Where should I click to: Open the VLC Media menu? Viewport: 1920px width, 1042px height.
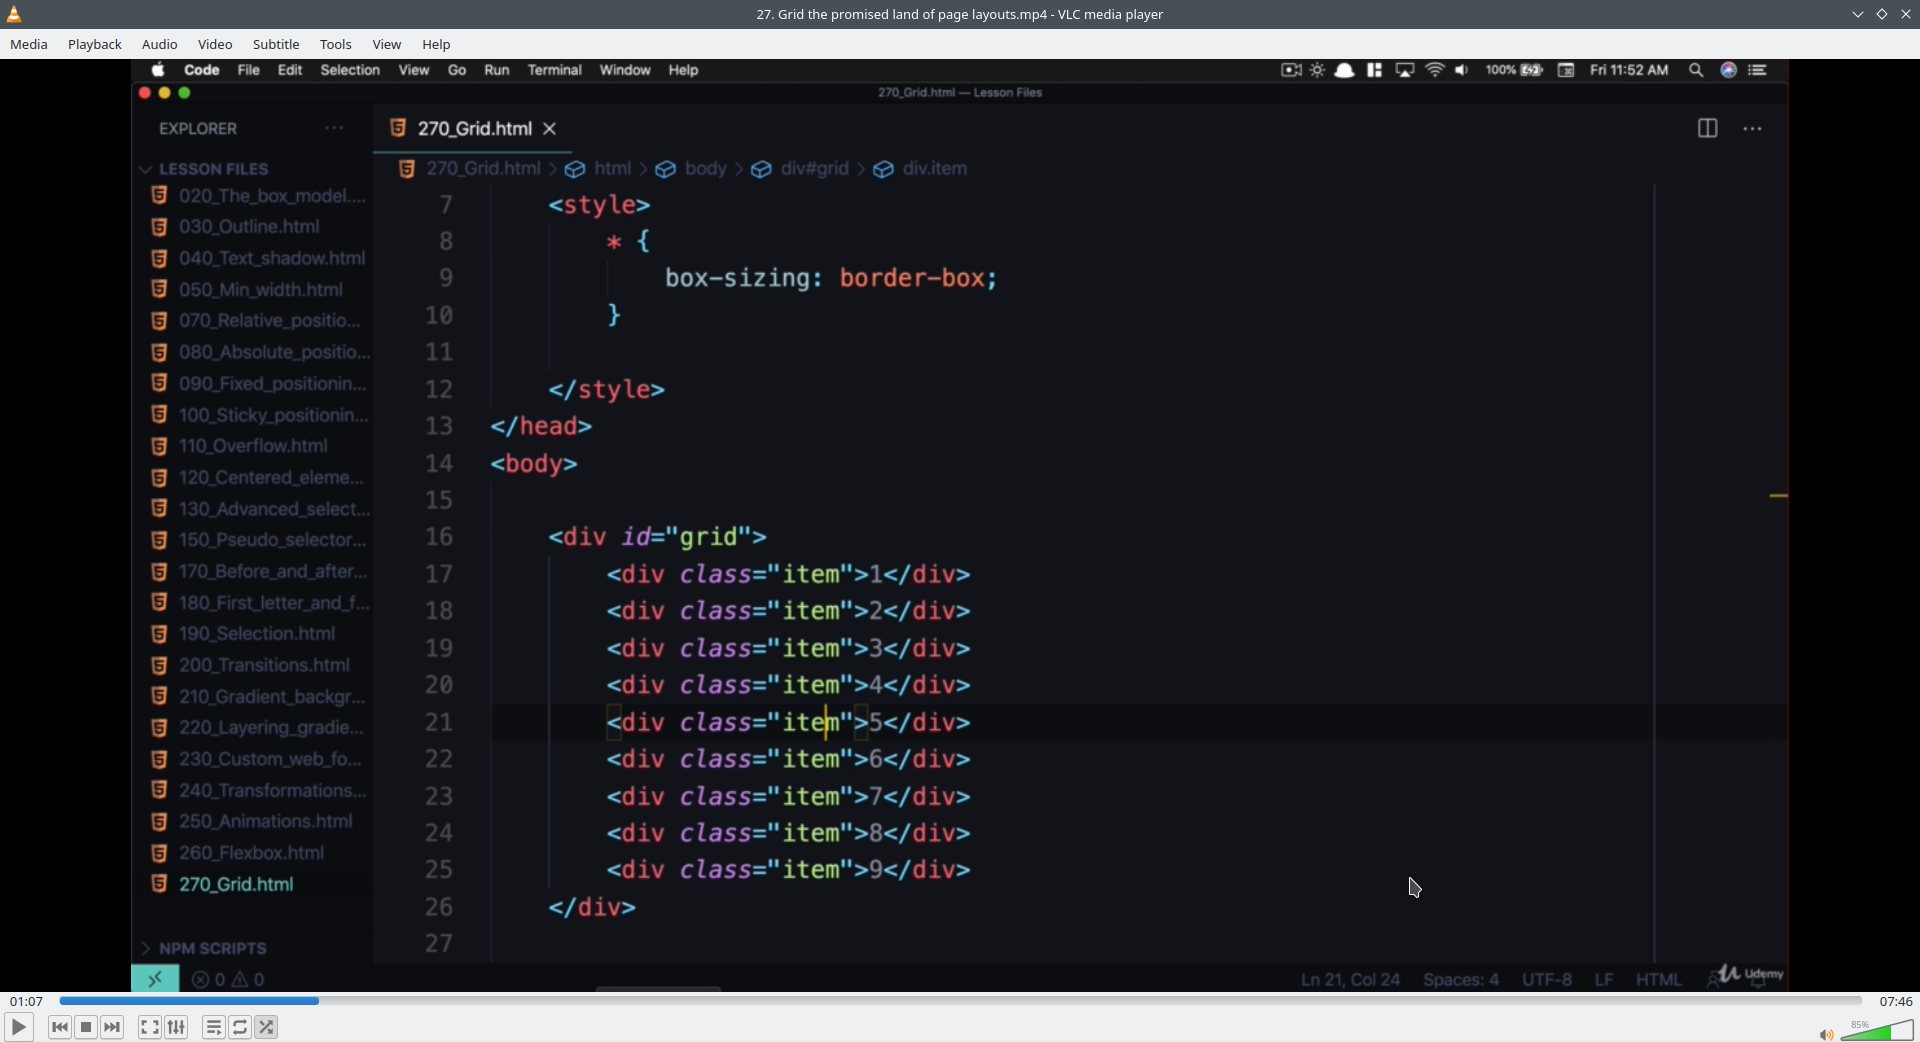[29, 44]
